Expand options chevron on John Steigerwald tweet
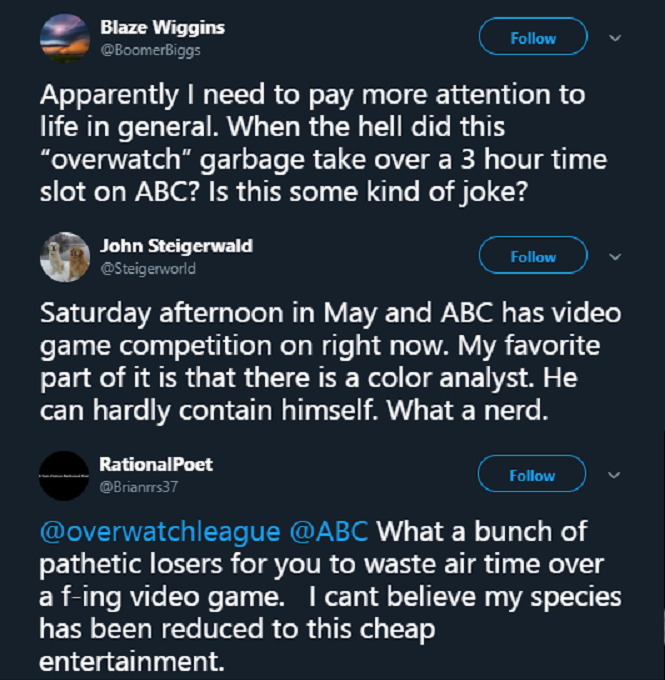The width and height of the screenshot is (665, 680). pos(615,256)
